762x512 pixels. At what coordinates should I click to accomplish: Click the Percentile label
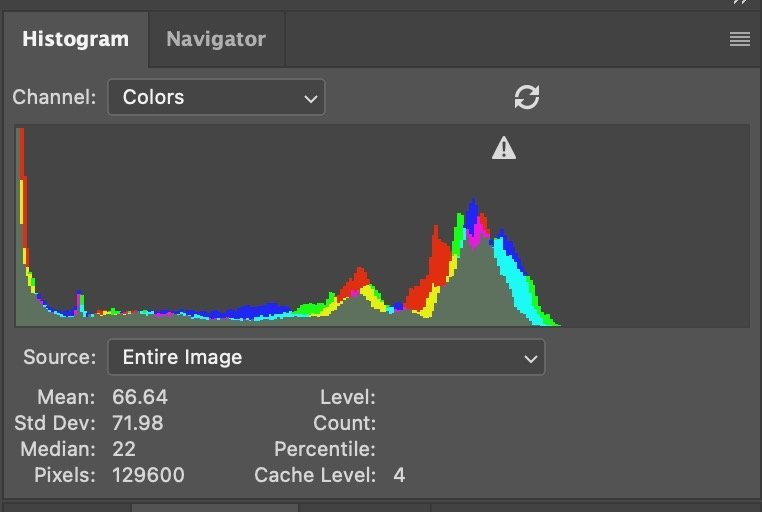[x=325, y=449]
